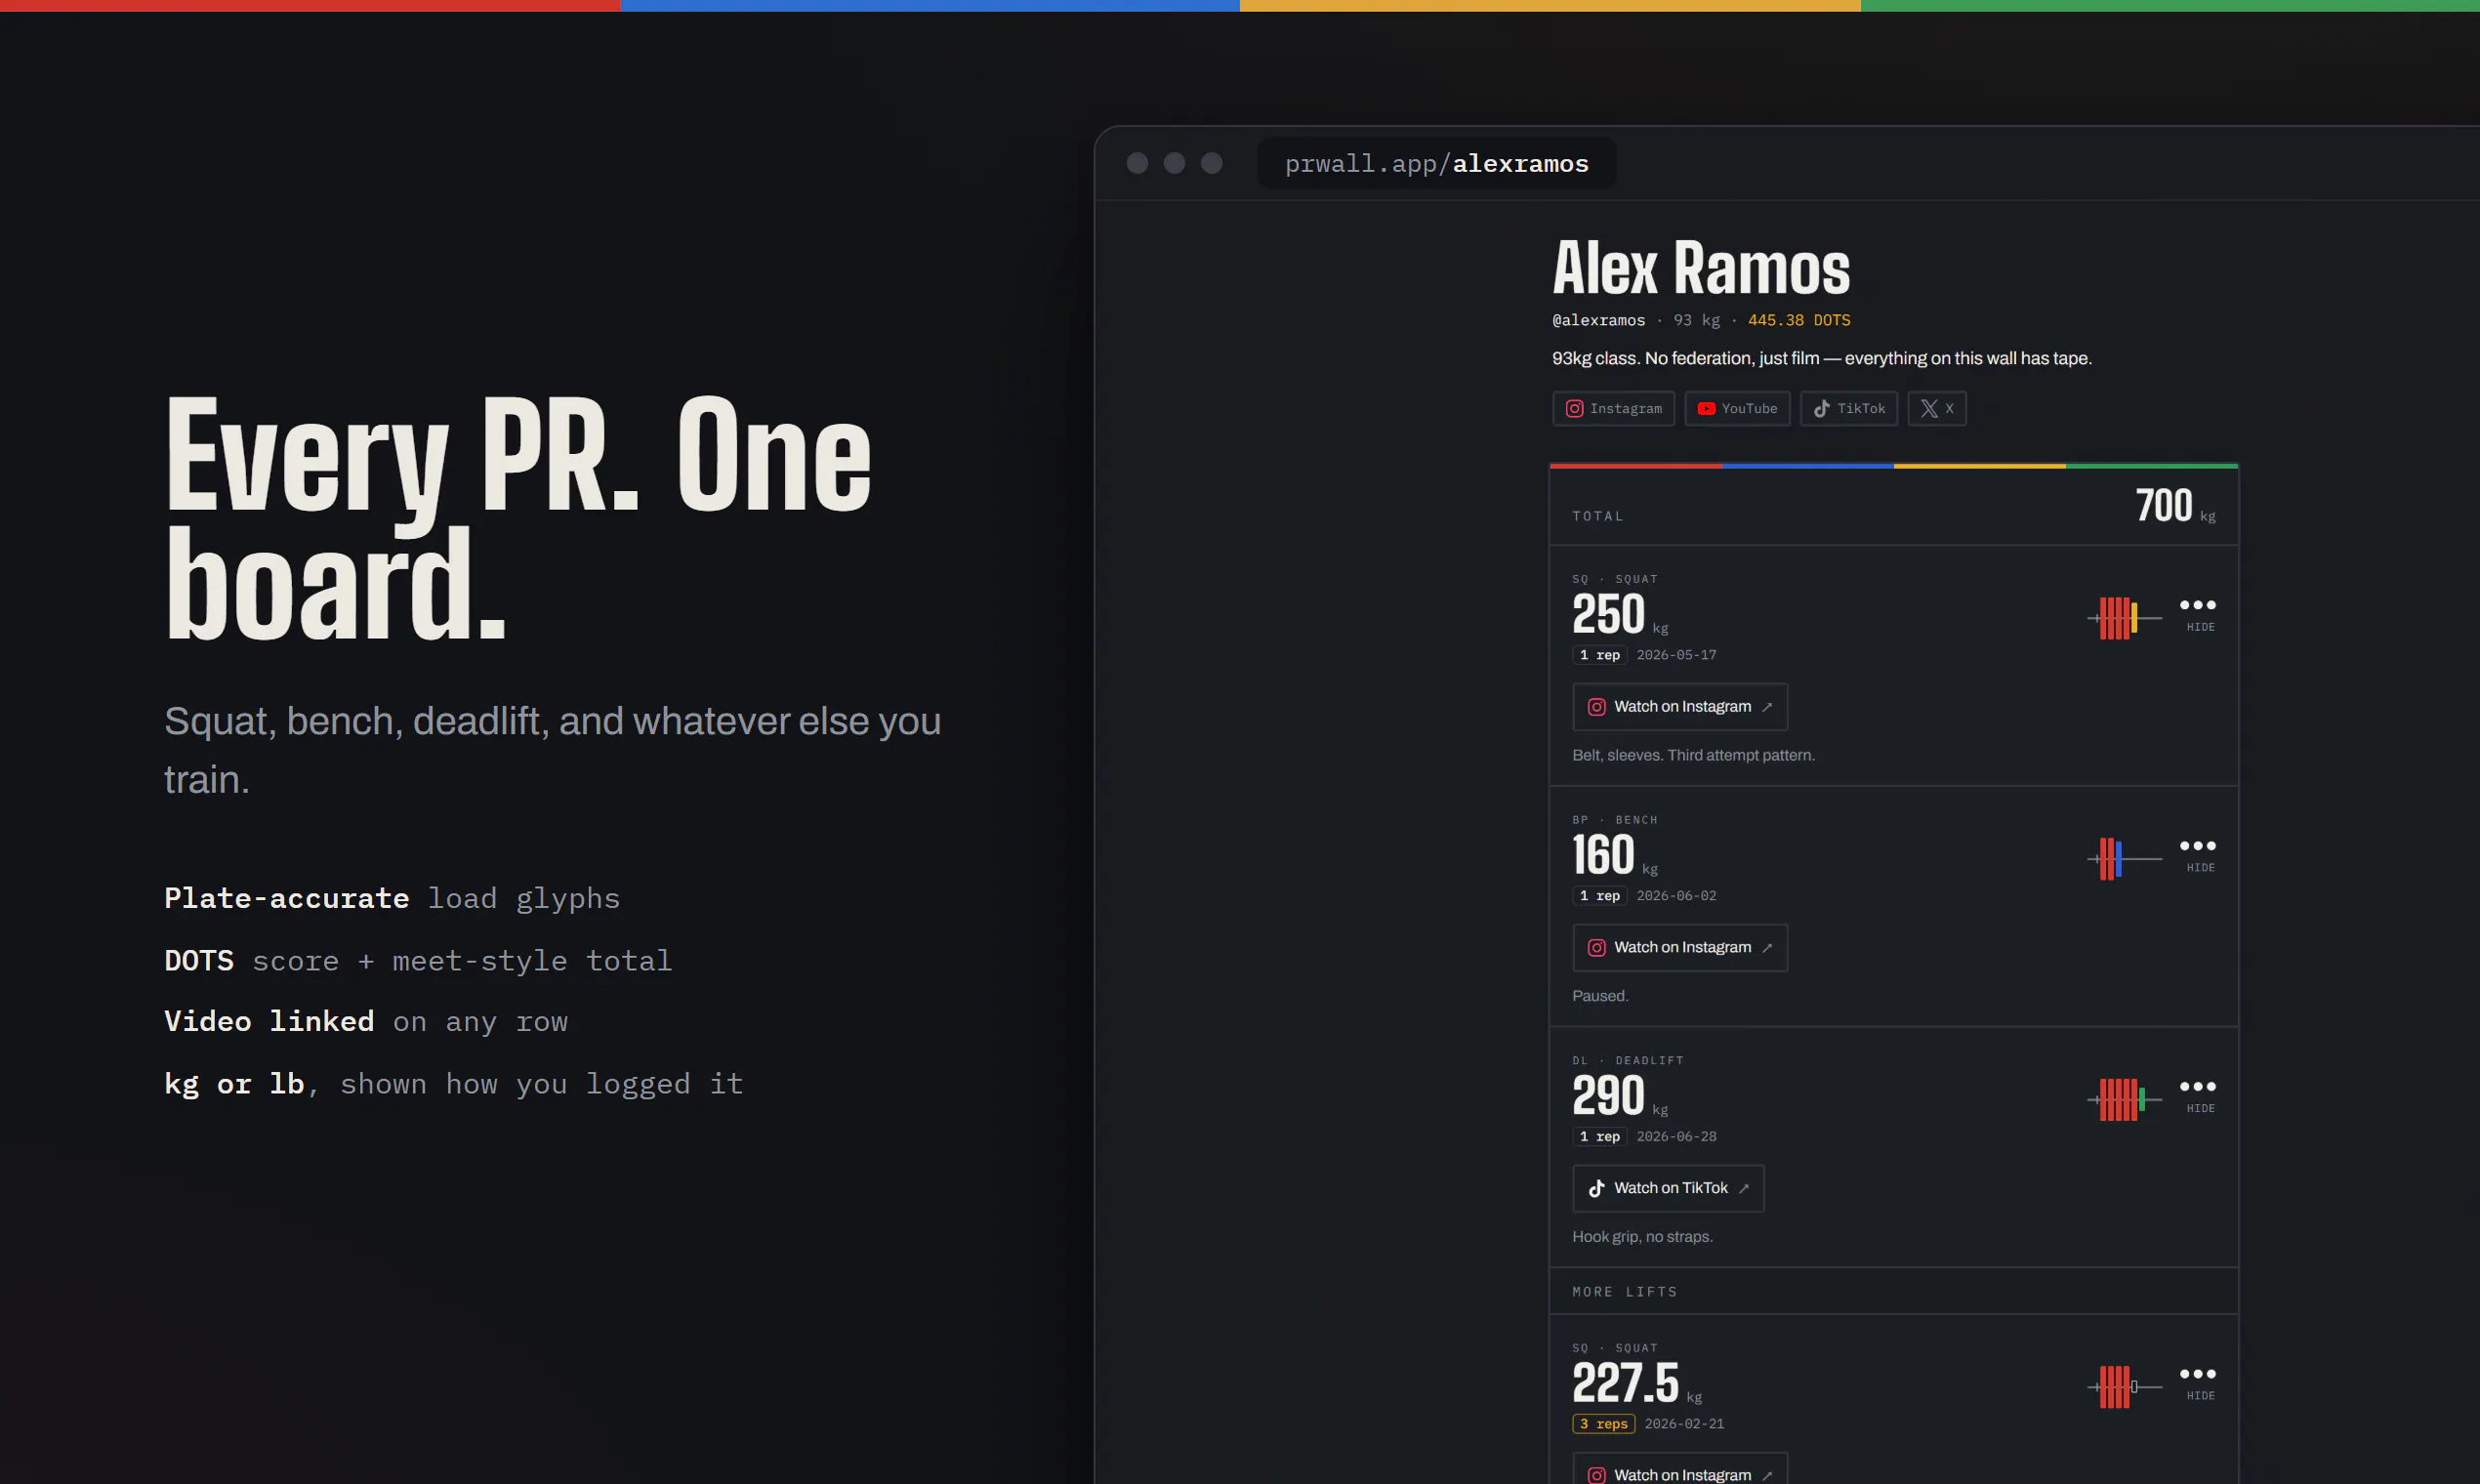Click the 227.5 kg squat plate glyph
Viewport: 2480px width, 1484px height.
pyautogui.click(x=2124, y=1386)
